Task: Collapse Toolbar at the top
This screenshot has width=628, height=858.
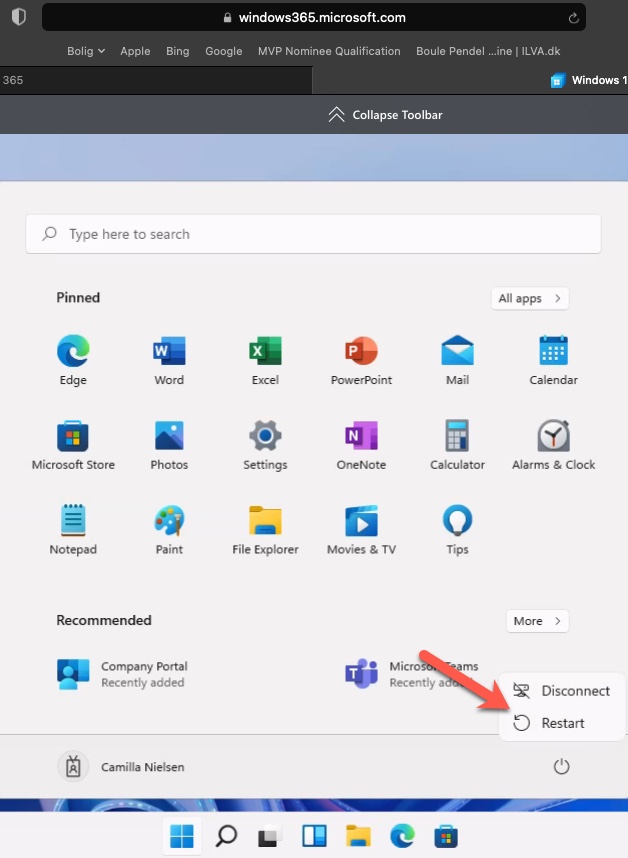Action: (385, 115)
